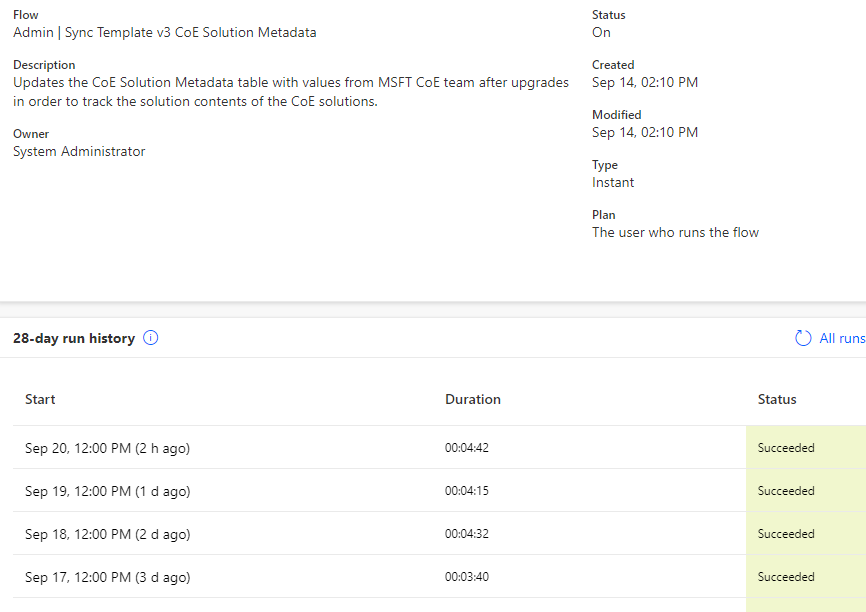Click the Succeeded badge on the Sep 20 run
The height and width of the screenshot is (612, 866).
(786, 448)
